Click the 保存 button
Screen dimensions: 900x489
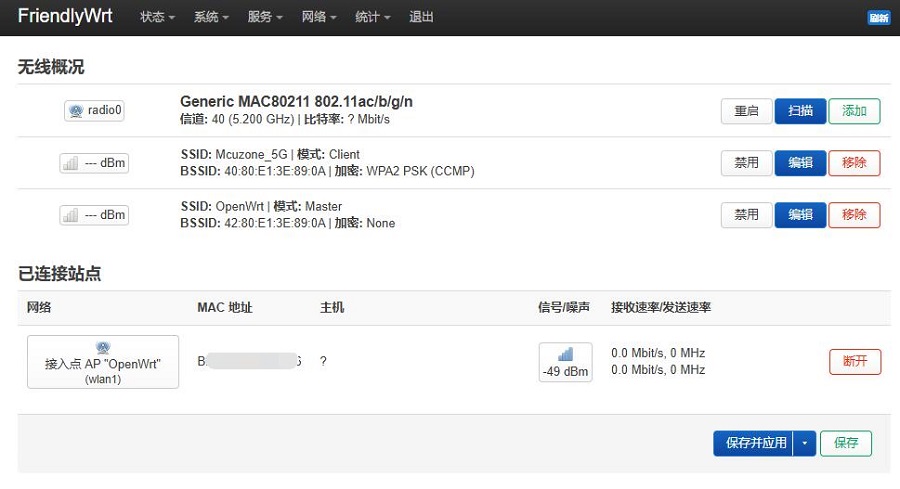846,443
